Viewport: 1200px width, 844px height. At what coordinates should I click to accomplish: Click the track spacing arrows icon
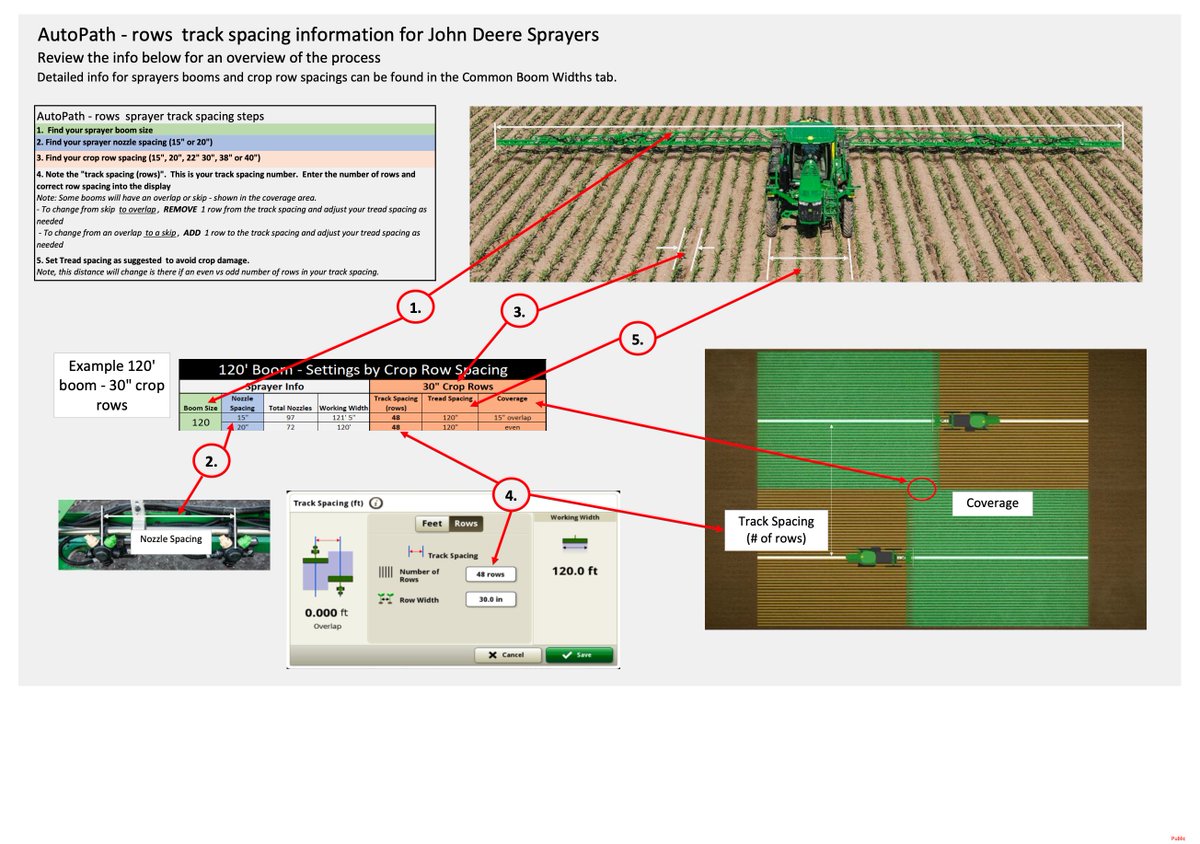[415, 552]
